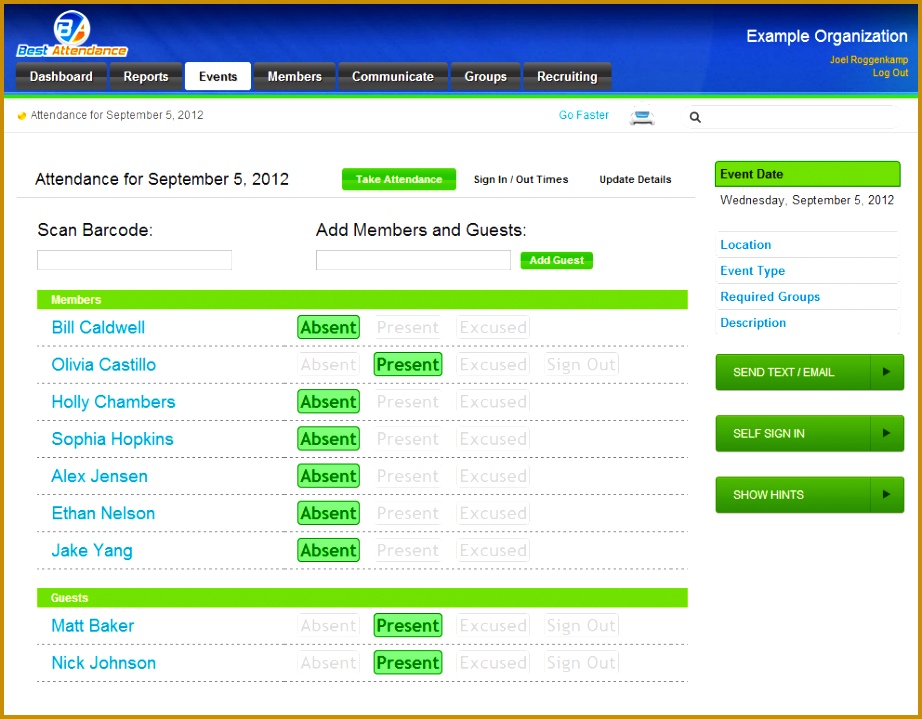922x719 pixels.
Task: Expand the Required Groups section
Action: point(769,297)
